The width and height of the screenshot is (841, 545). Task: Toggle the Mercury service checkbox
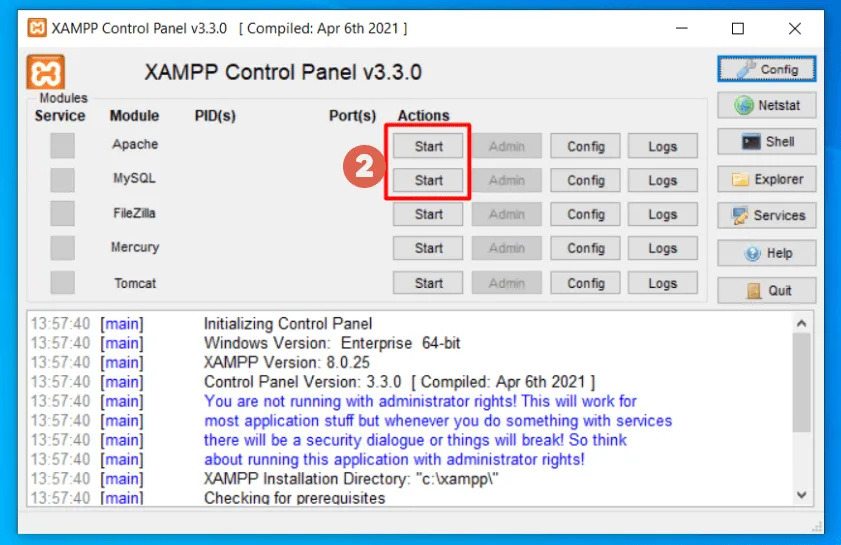coord(62,248)
